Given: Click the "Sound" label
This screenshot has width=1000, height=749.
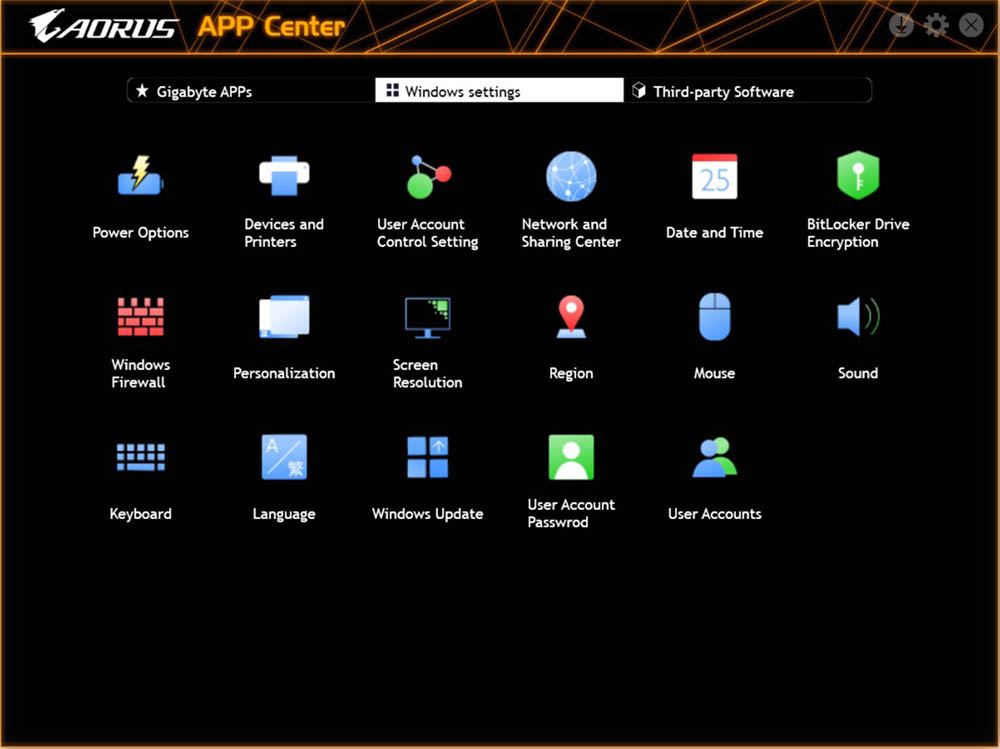Looking at the screenshot, I should 858,373.
